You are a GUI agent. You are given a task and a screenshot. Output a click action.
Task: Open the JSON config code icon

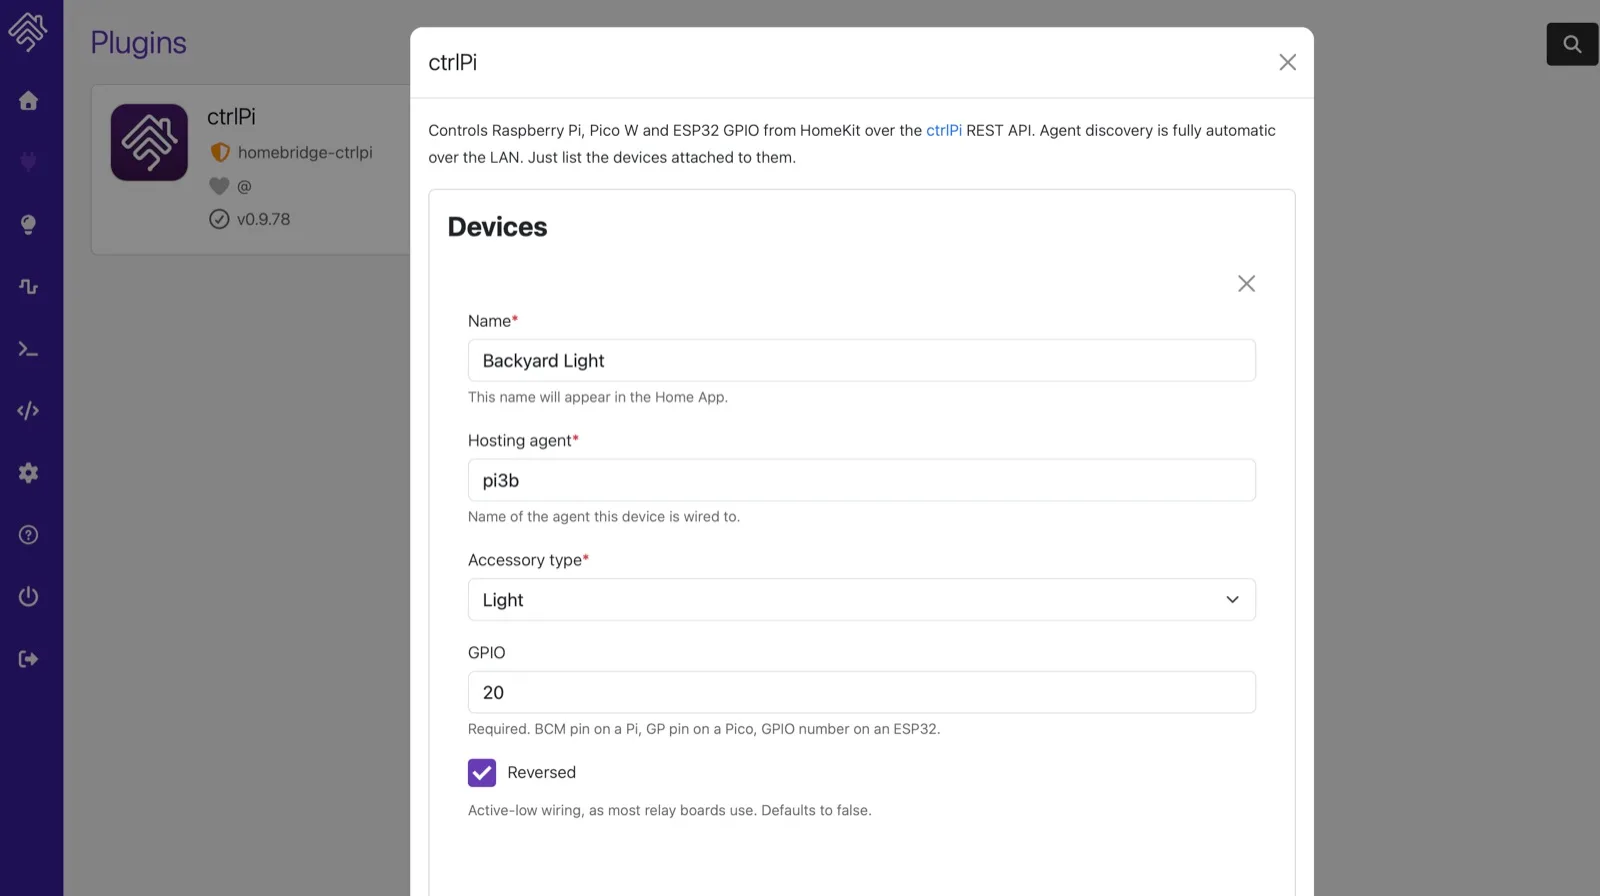[x=28, y=410]
